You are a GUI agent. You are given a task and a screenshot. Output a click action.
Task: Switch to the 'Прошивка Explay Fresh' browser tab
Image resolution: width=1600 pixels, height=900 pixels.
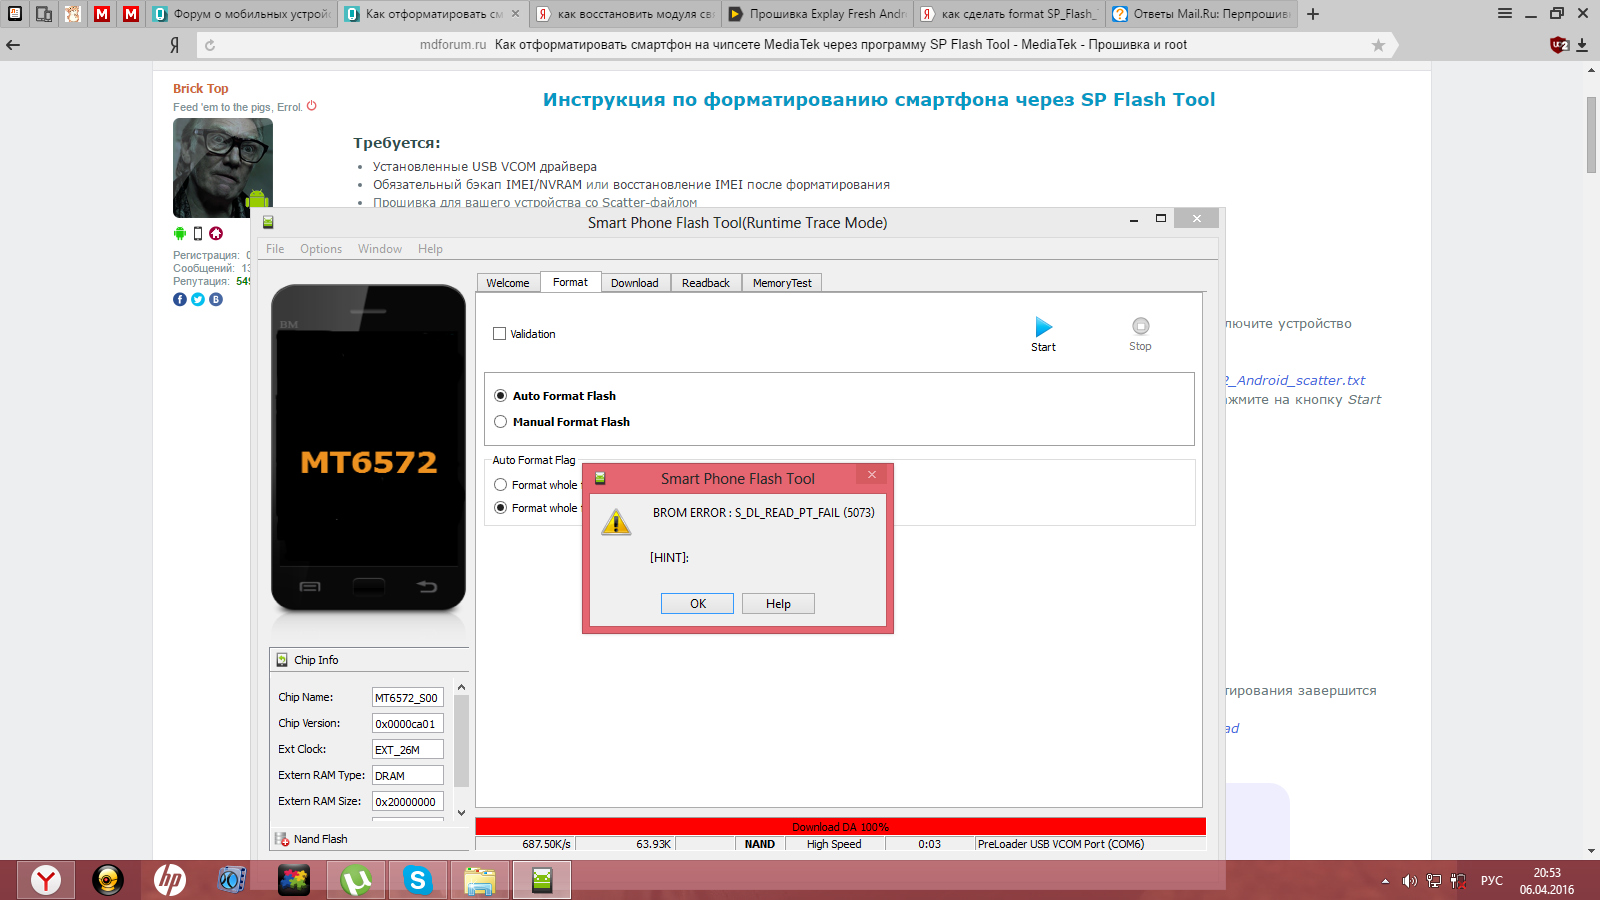[818, 14]
